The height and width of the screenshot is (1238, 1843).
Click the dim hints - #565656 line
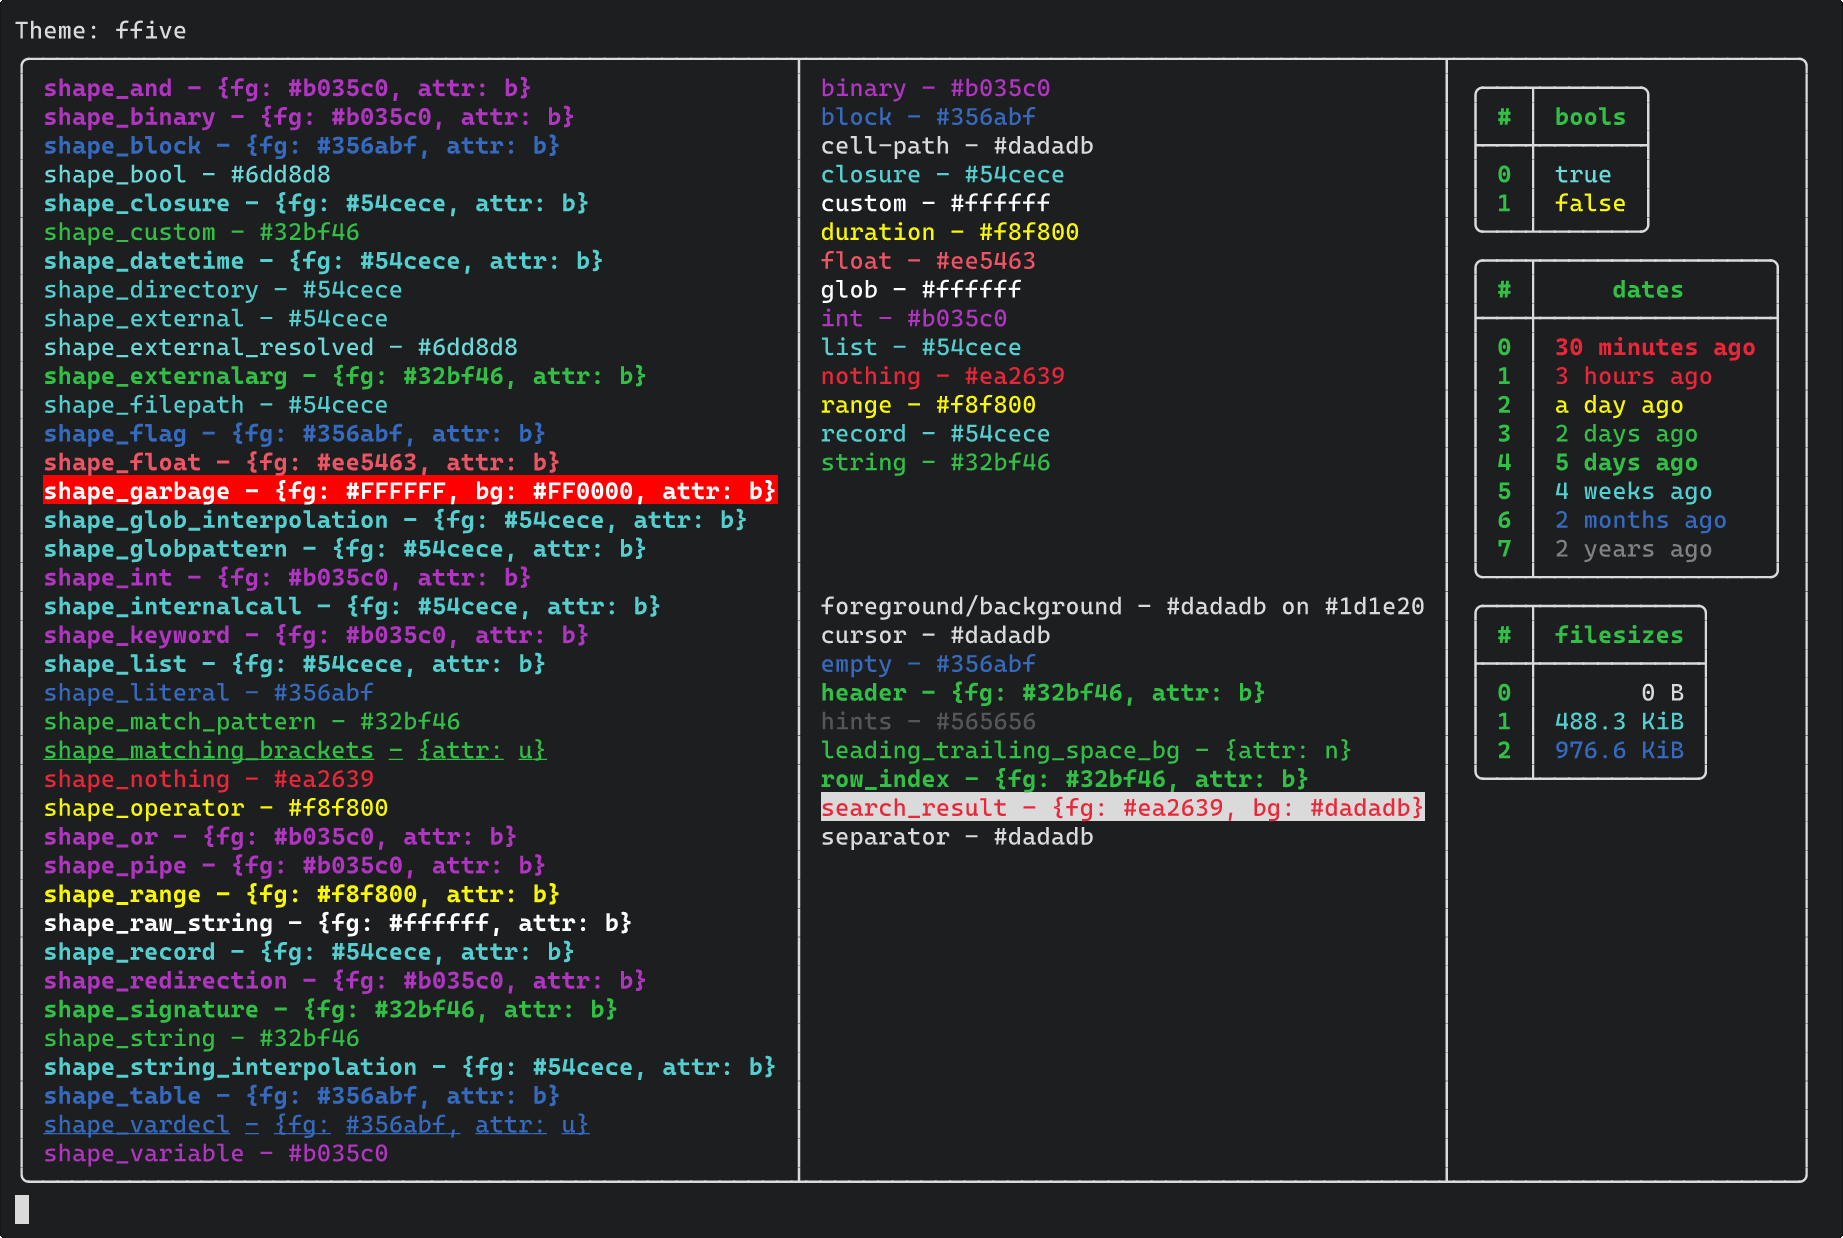[x=928, y=722]
